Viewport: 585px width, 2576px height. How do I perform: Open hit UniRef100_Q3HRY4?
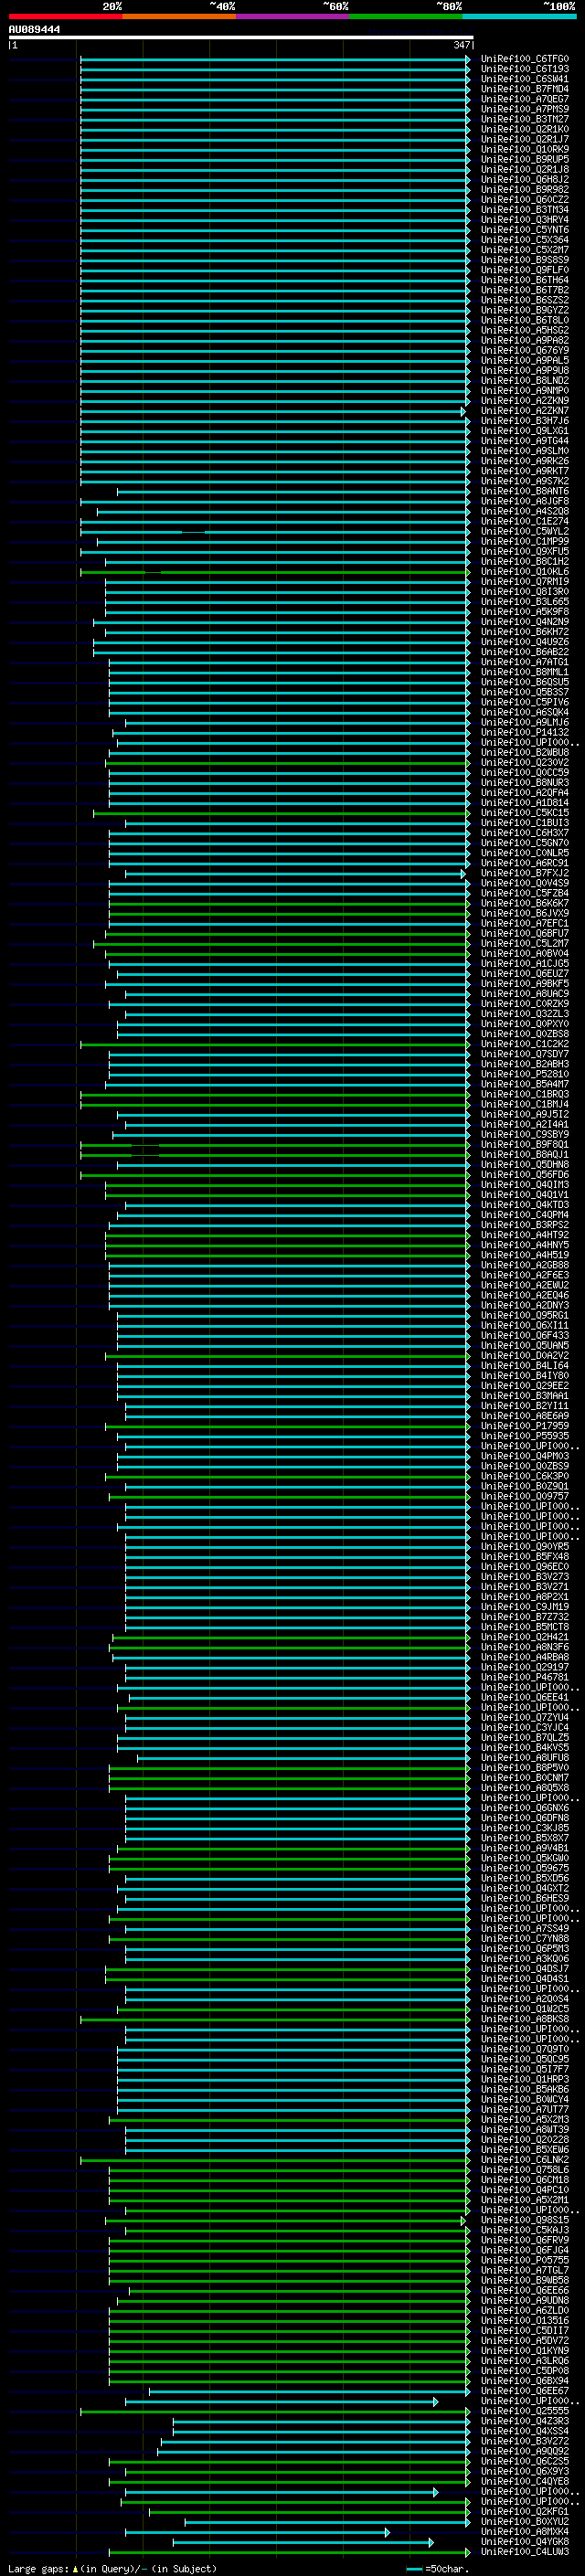[x=525, y=219]
